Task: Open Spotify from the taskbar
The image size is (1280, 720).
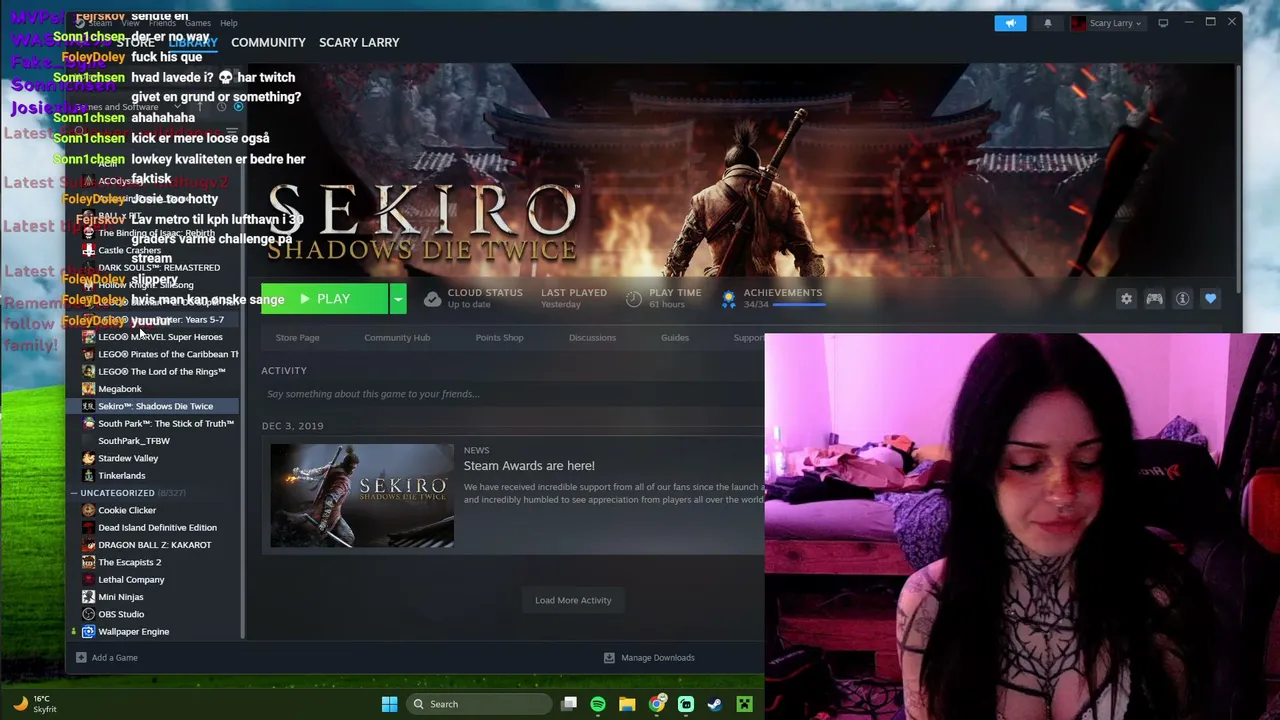Action: 598,704
